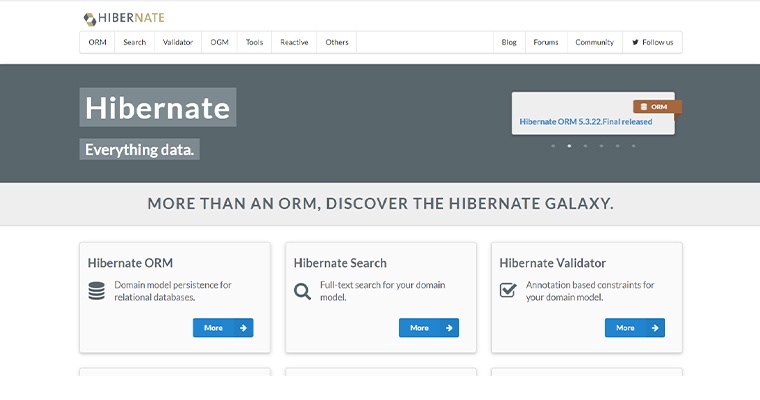Click the orange ORM tag on news card

(657, 107)
